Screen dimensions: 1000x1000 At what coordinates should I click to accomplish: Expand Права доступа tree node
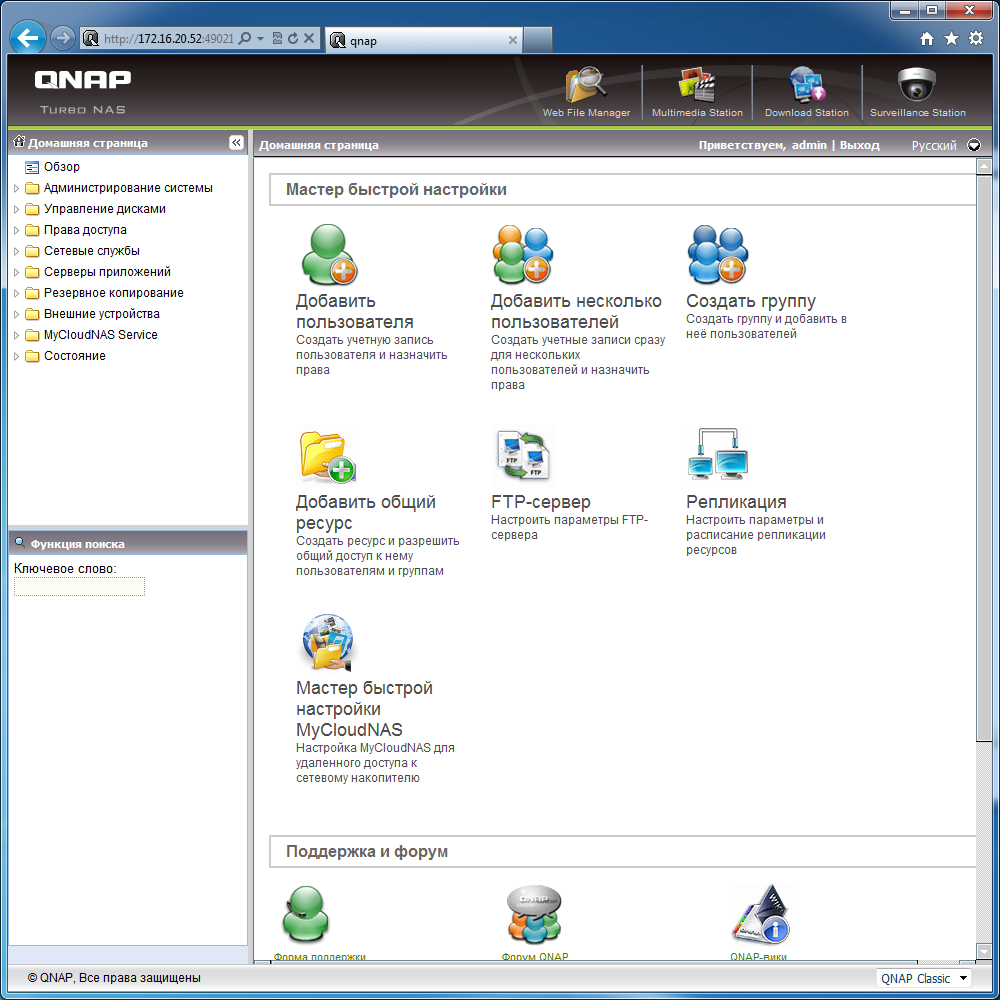(17, 230)
